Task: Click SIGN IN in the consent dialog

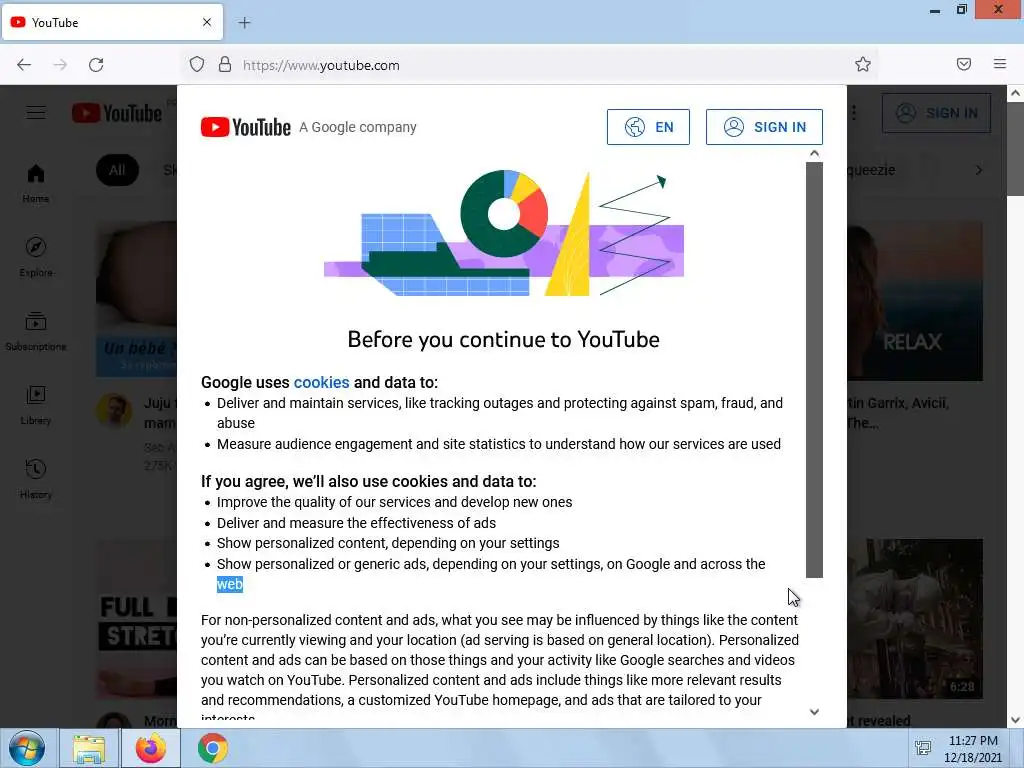Action: (x=764, y=127)
